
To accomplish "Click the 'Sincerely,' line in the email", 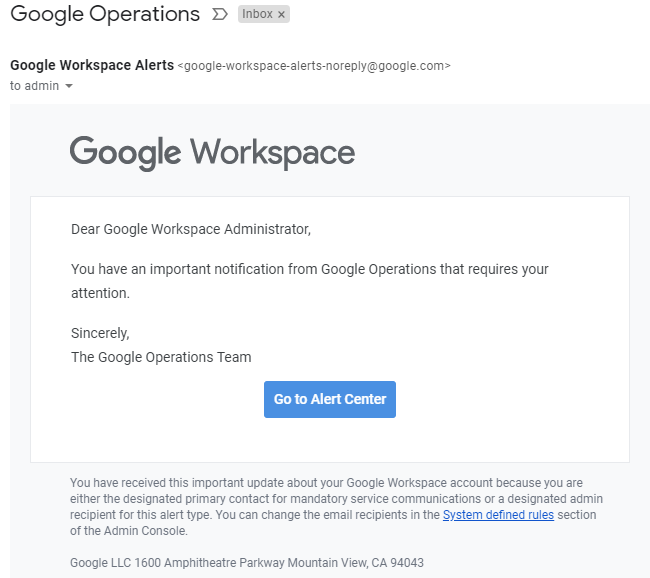I will [100, 333].
